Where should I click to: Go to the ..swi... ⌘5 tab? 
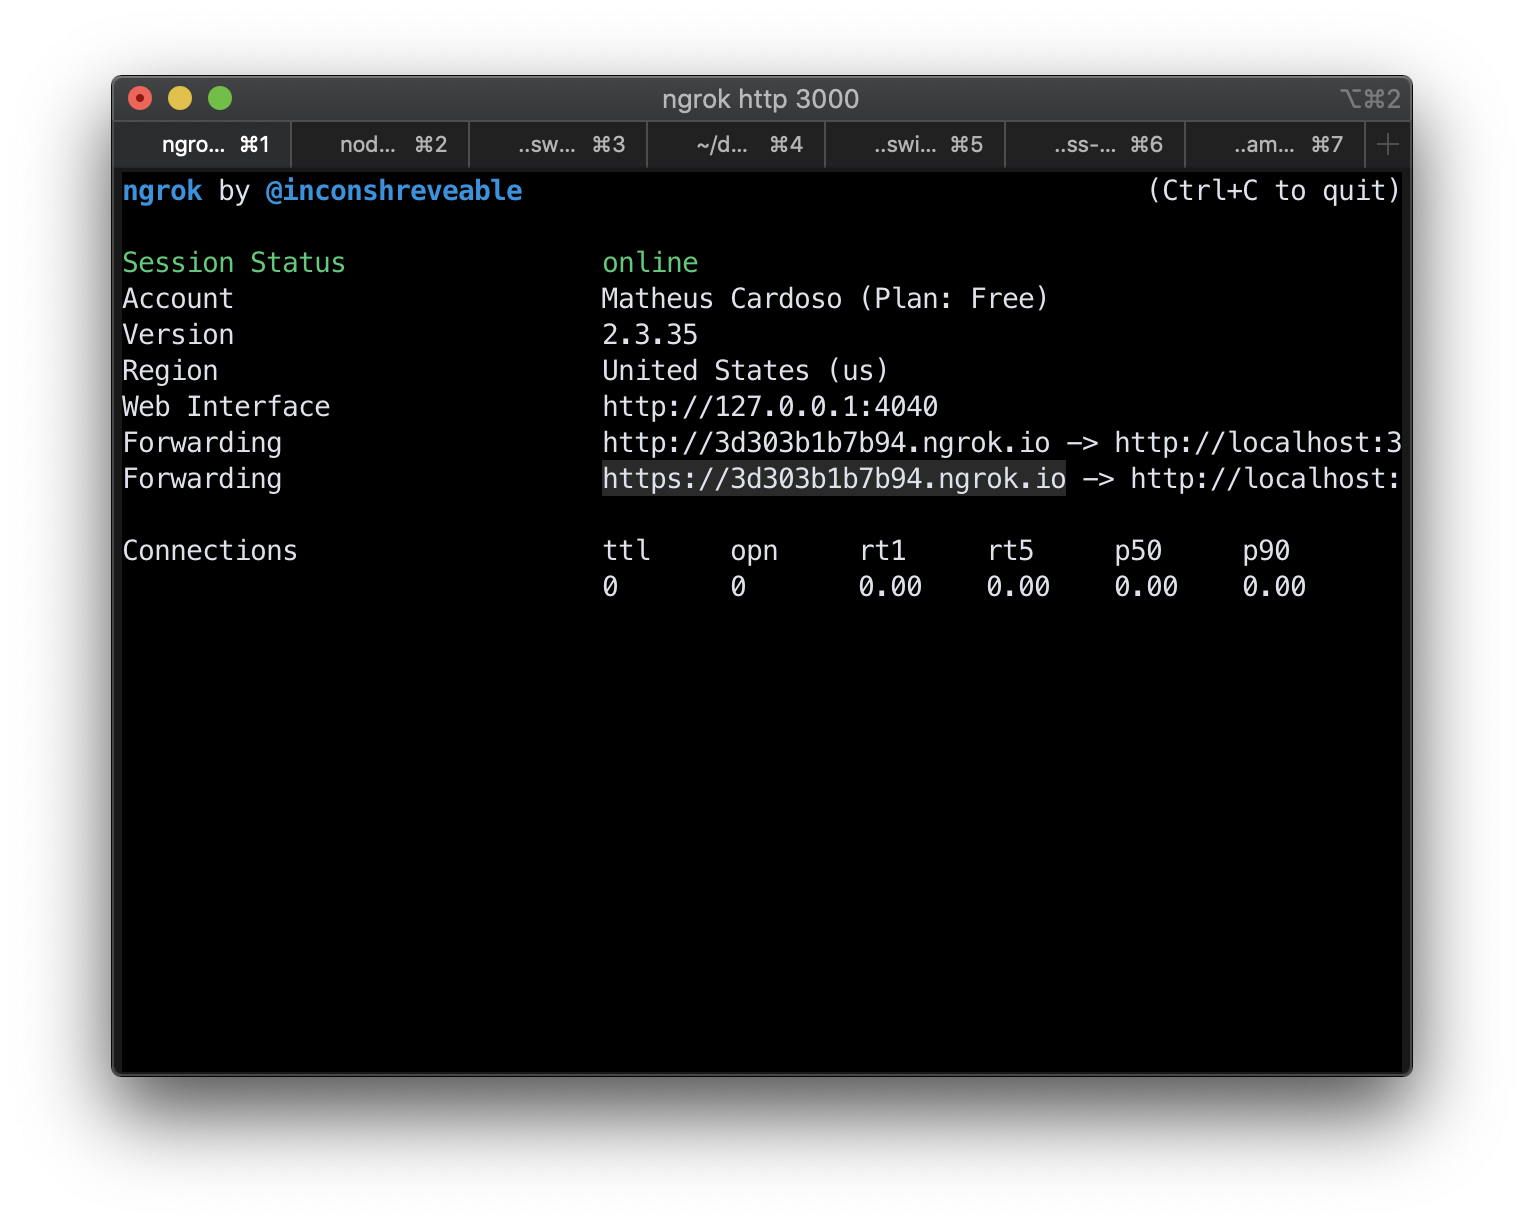[916, 145]
